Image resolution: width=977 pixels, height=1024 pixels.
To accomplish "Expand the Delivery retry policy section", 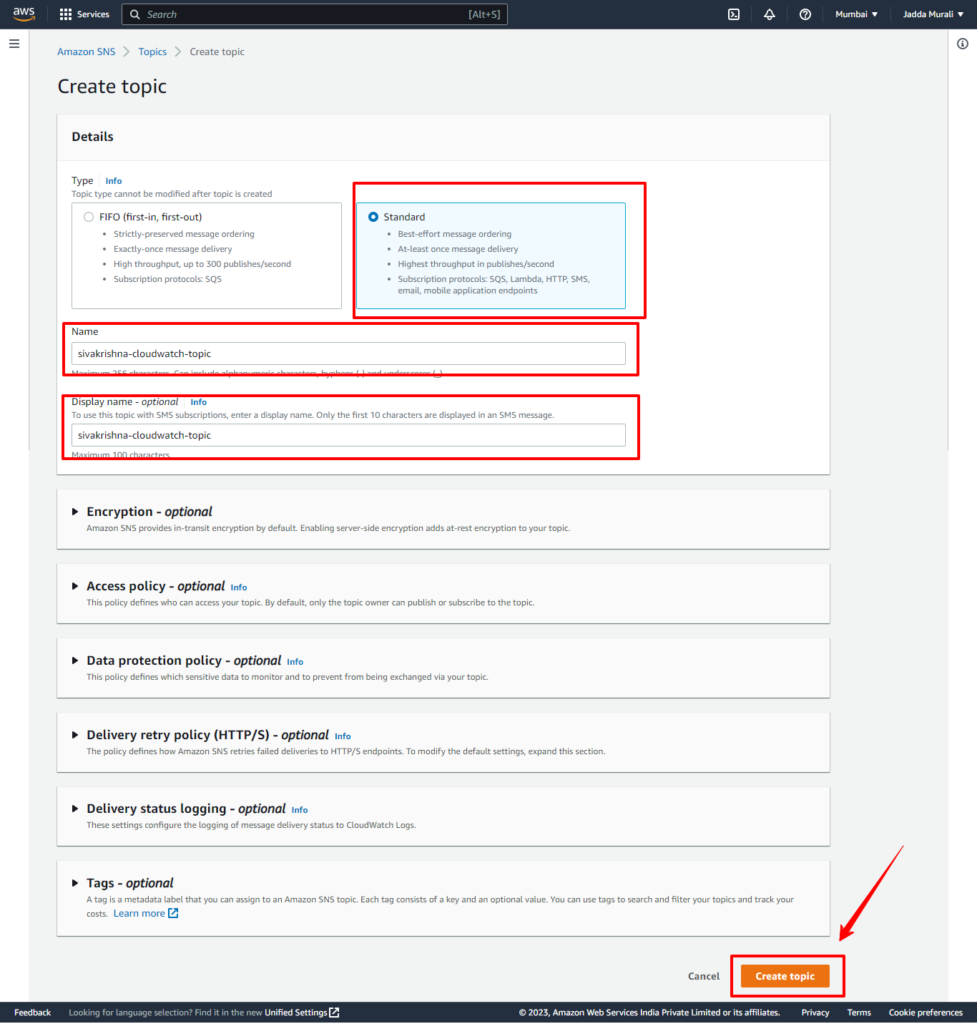I will tap(74, 735).
